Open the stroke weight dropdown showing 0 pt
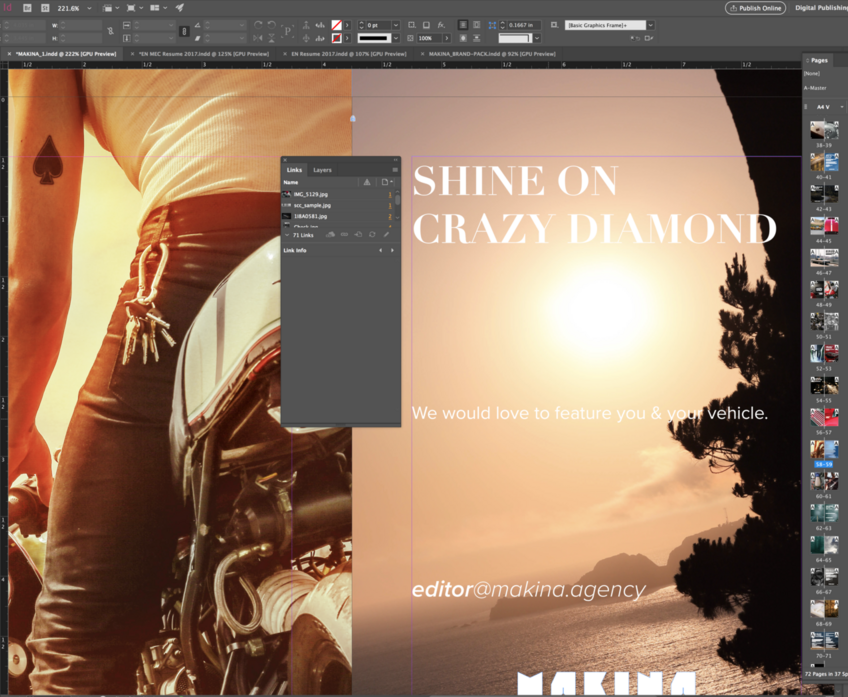Image resolution: width=848 pixels, height=697 pixels. coord(396,25)
